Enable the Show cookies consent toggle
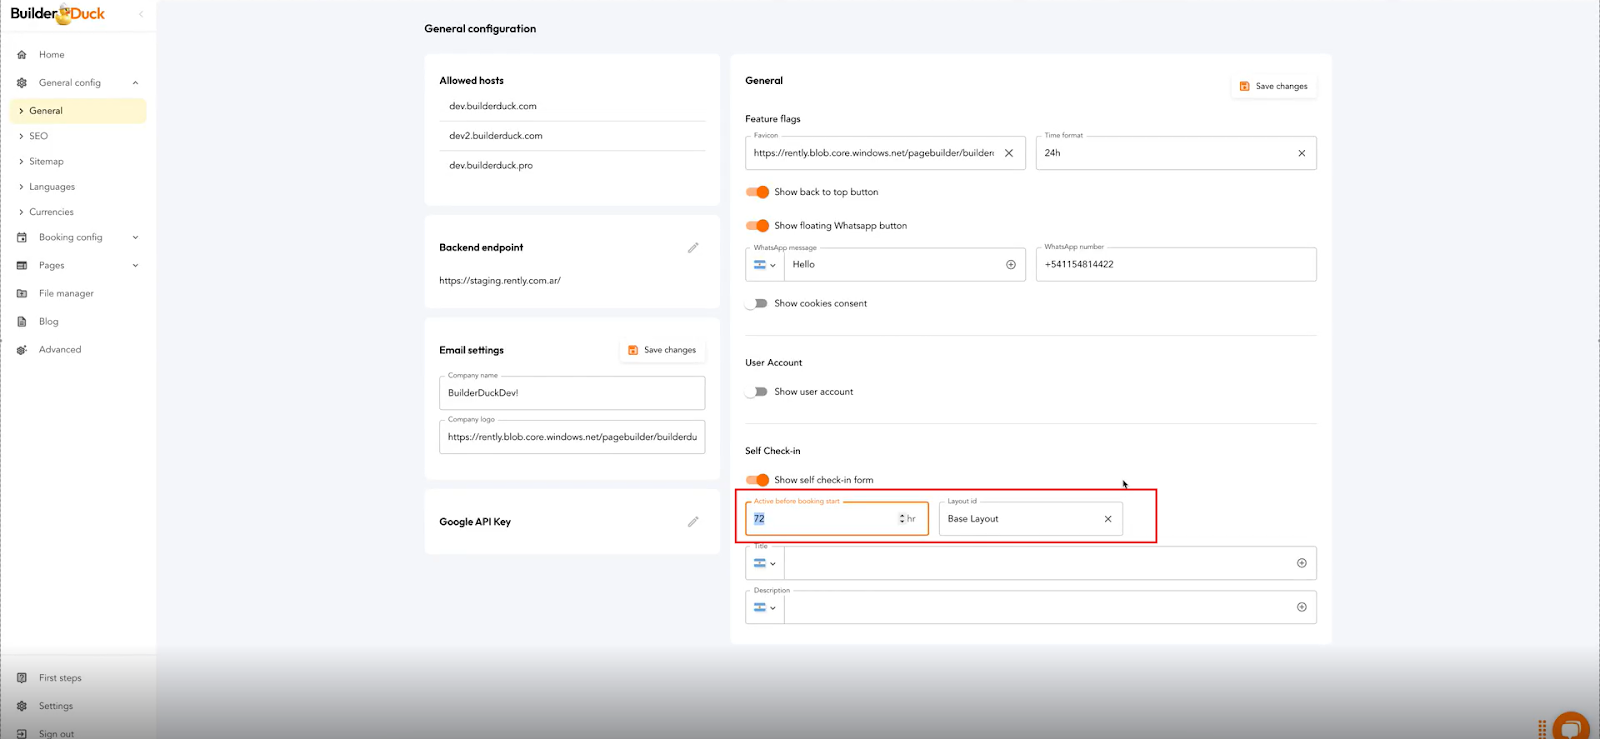 point(757,304)
